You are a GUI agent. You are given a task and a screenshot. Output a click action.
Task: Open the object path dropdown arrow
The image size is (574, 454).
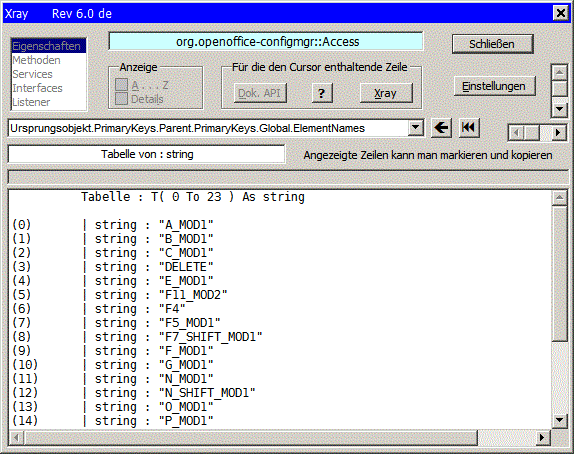(x=415, y=128)
